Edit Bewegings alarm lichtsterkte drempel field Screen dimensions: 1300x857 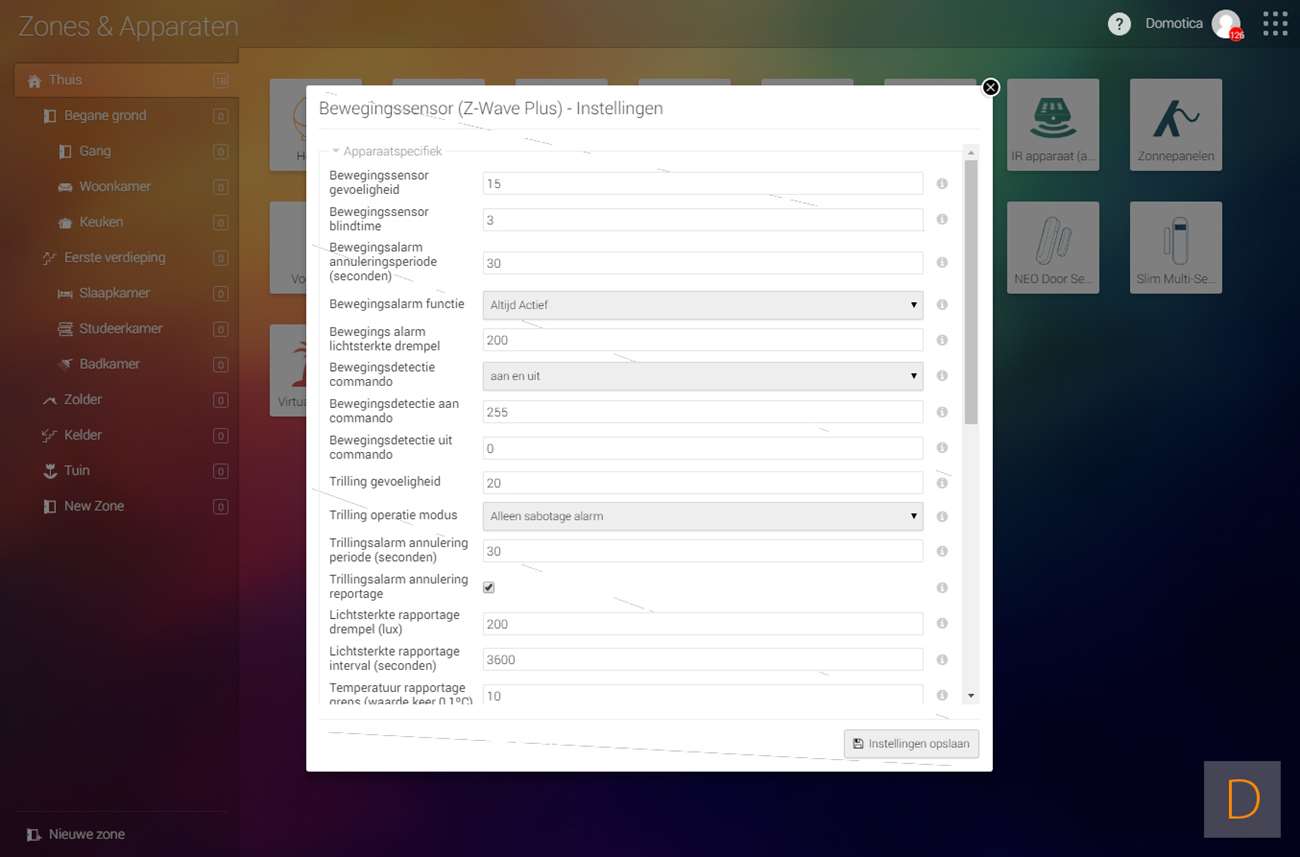(702, 340)
